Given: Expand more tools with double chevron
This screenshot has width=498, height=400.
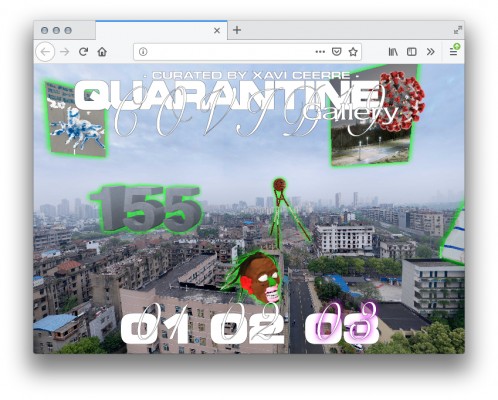Looking at the screenshot, I should [431, 52].
